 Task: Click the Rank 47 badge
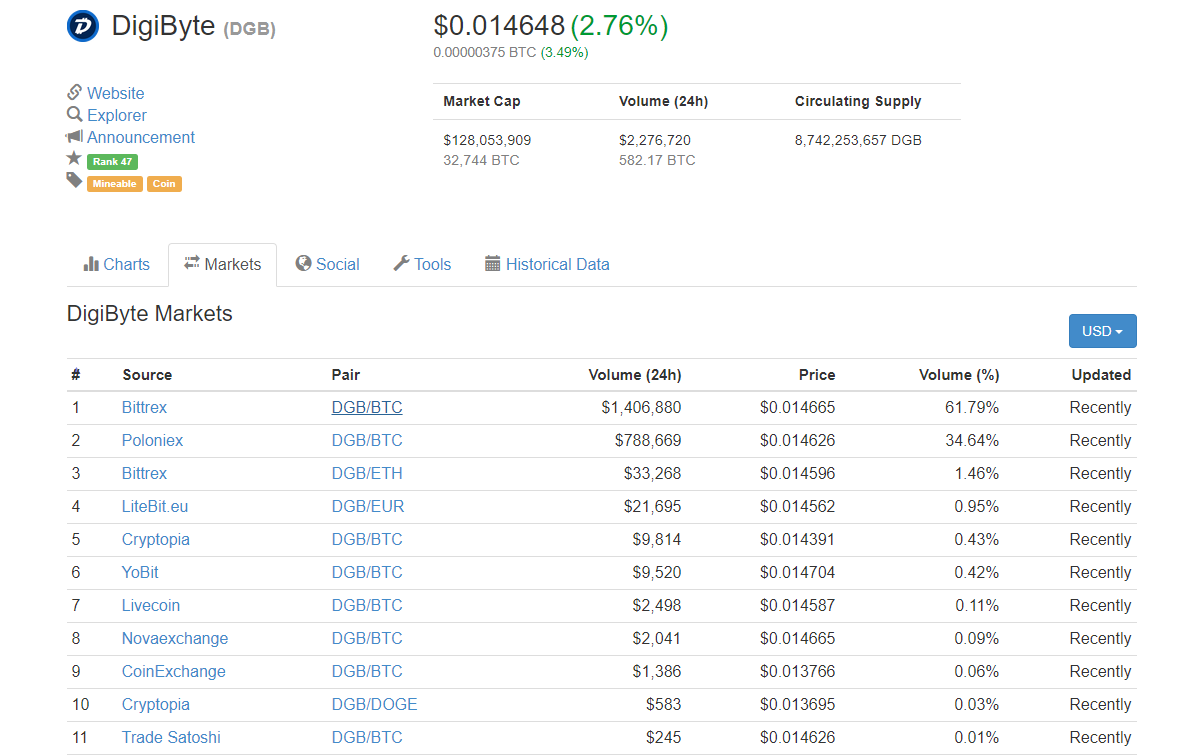112,161
